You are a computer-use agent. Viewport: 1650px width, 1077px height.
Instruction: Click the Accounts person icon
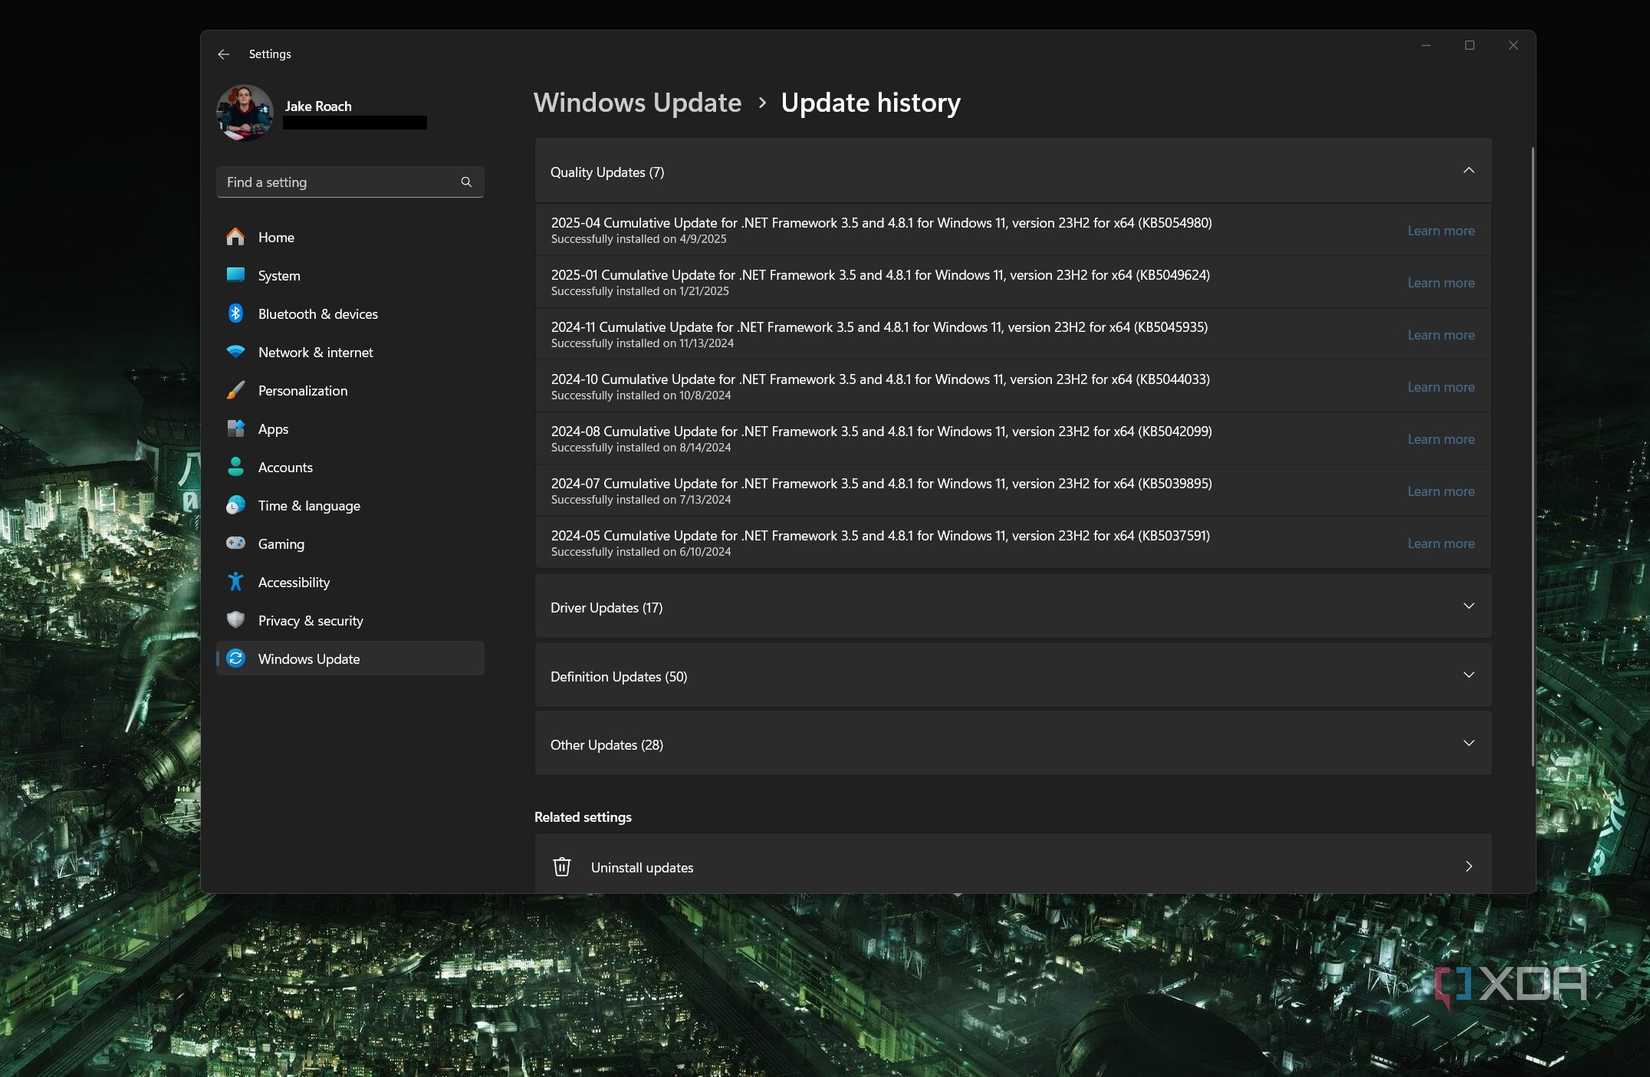236,467
